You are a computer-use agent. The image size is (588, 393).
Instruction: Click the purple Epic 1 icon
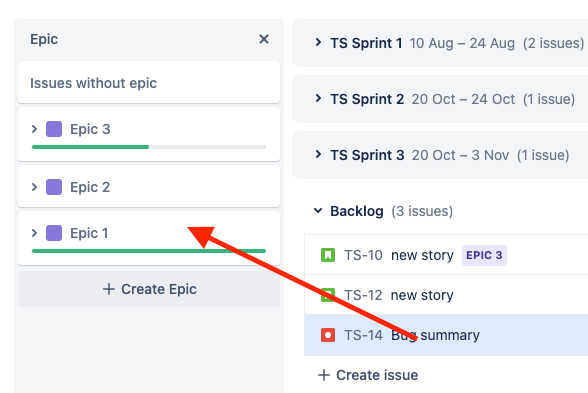[x=54, y=233]
